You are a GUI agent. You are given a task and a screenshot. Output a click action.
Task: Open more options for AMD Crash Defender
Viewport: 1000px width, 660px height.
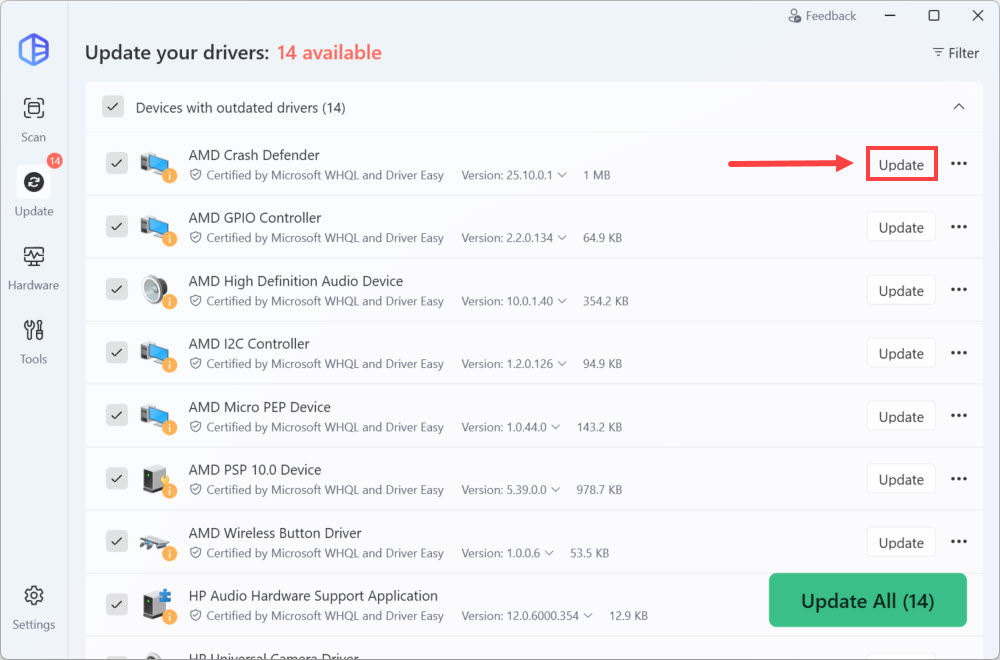click(959, 164)
